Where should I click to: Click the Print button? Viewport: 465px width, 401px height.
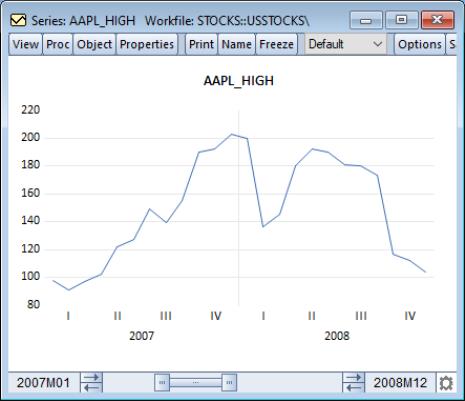pos(201,44)
